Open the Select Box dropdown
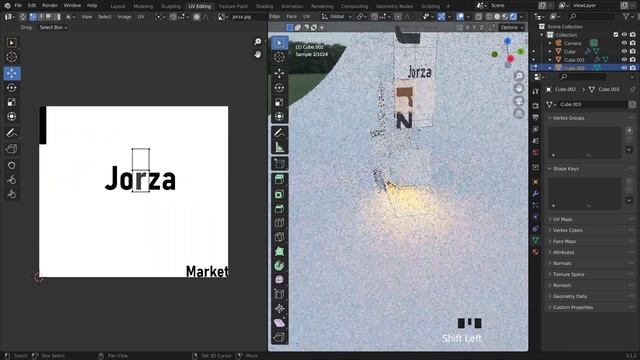 [53, 27]
